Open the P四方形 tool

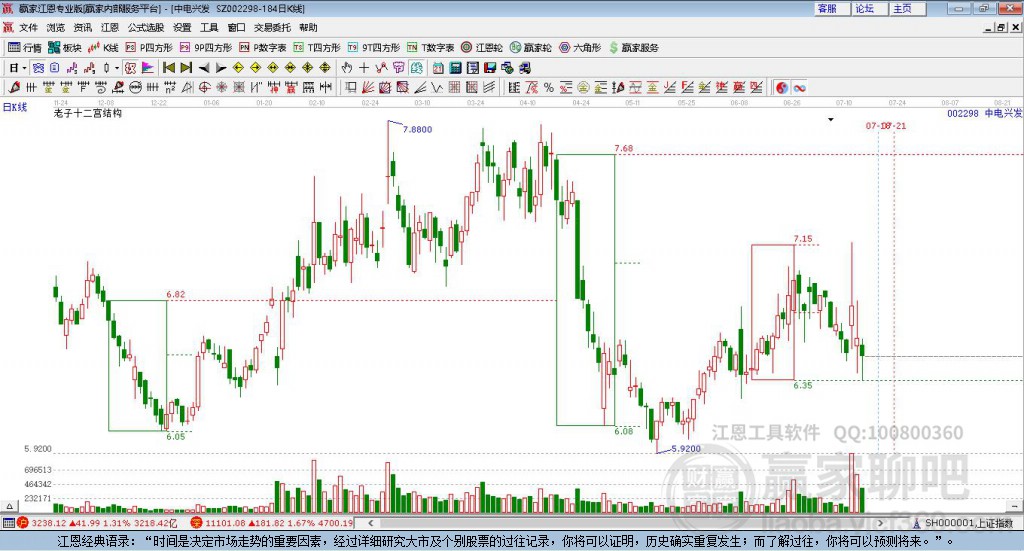coord(149,48)
